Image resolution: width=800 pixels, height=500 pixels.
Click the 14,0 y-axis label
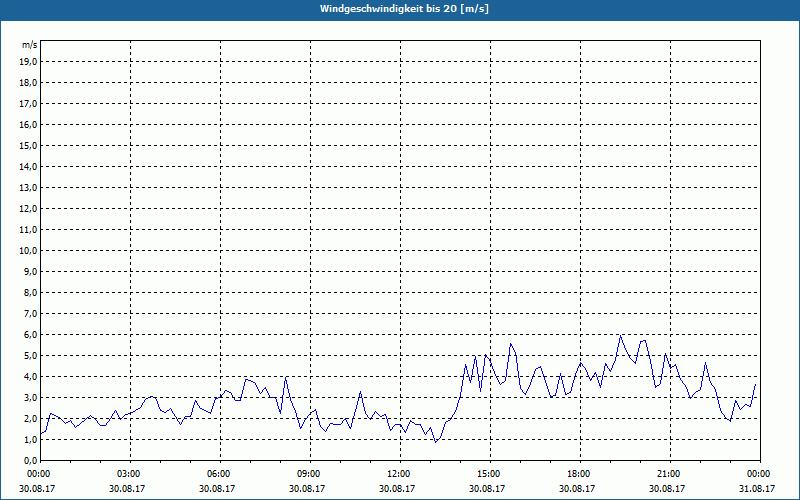tap(29, 166)
